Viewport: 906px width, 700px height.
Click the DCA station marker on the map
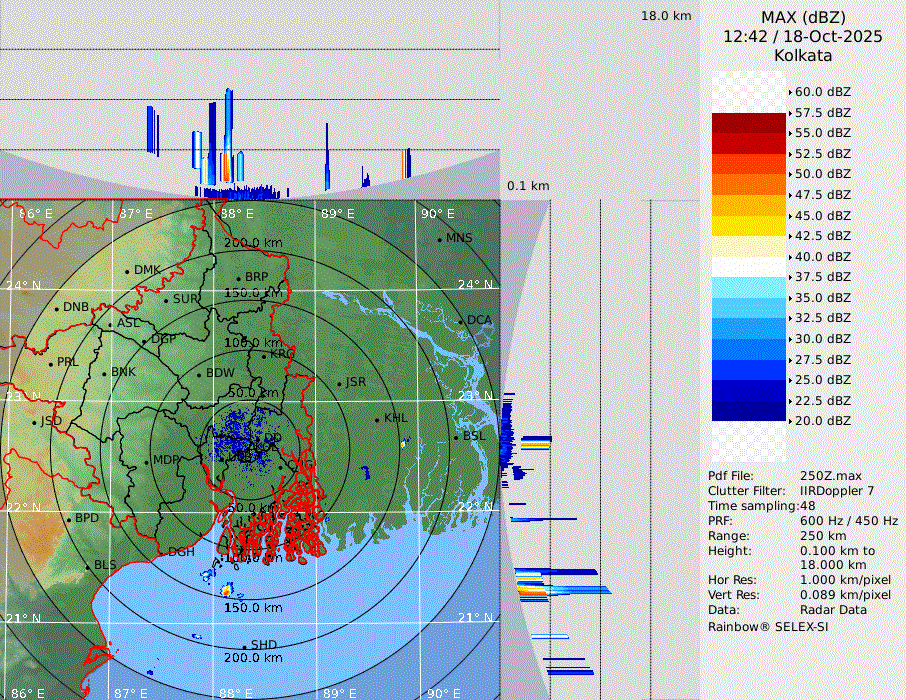coord(462,321)
